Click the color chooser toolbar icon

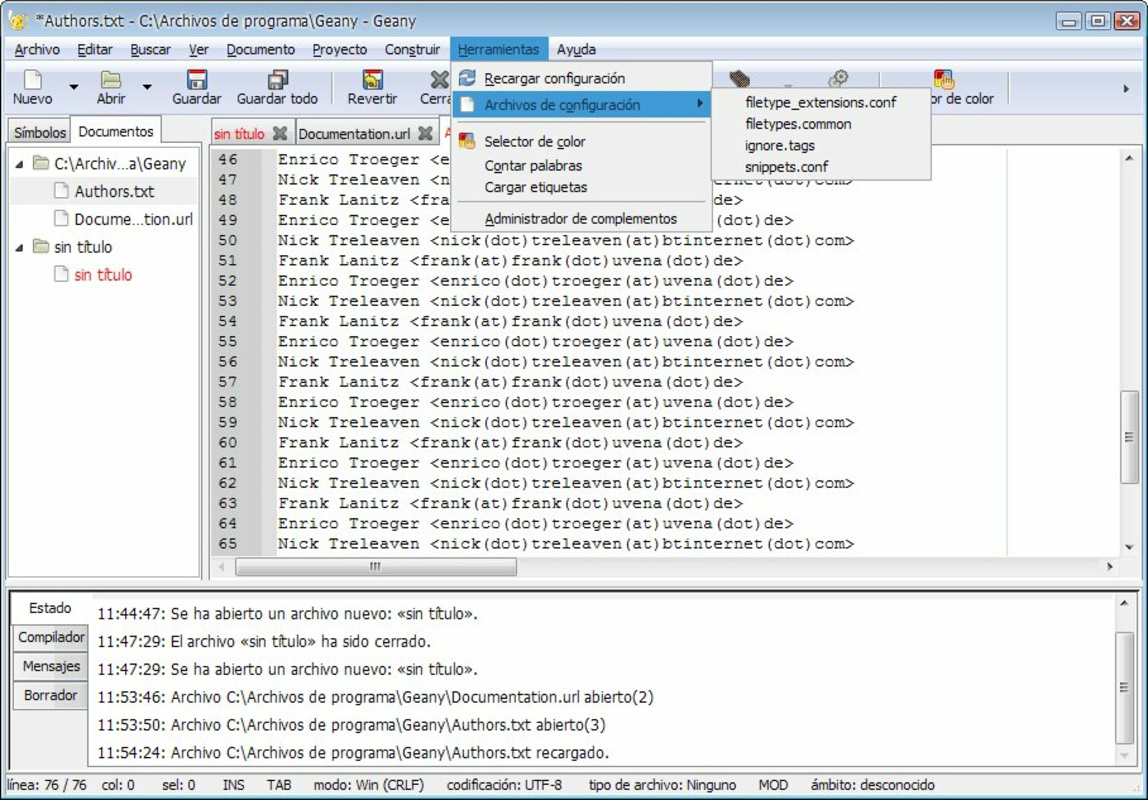[943, 78]
